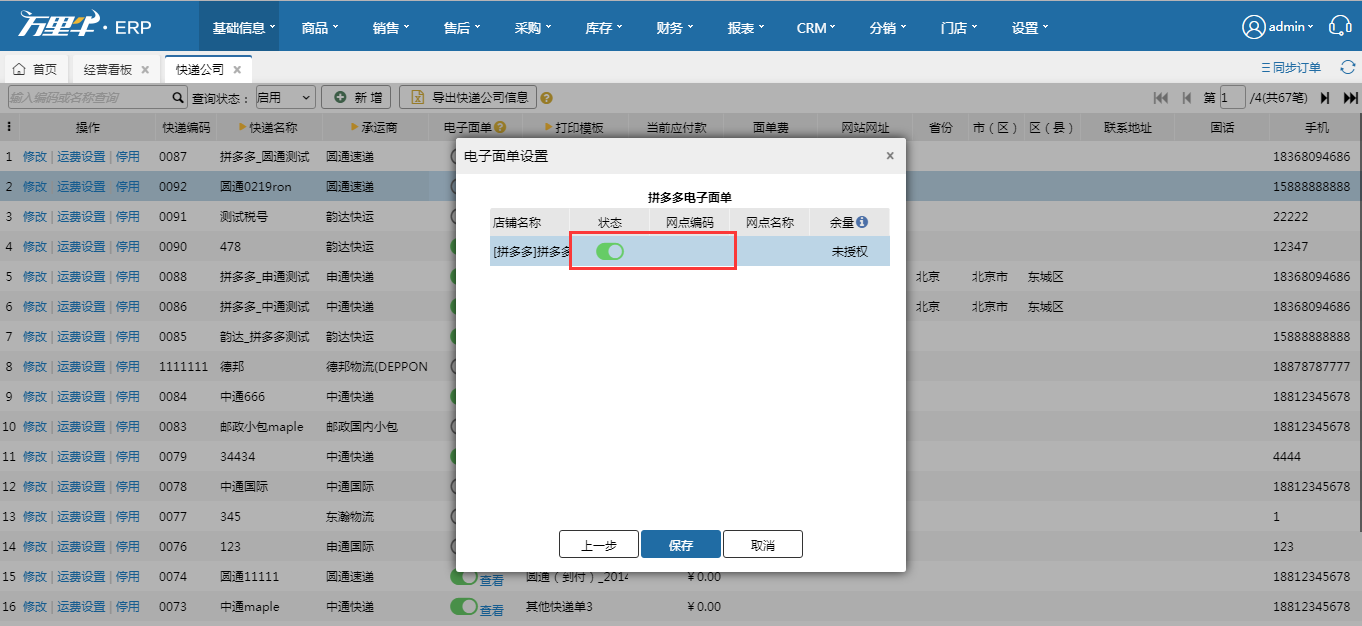1362x626 pixels.
Task: Sort by 快递名称 column
Action: 268,128
